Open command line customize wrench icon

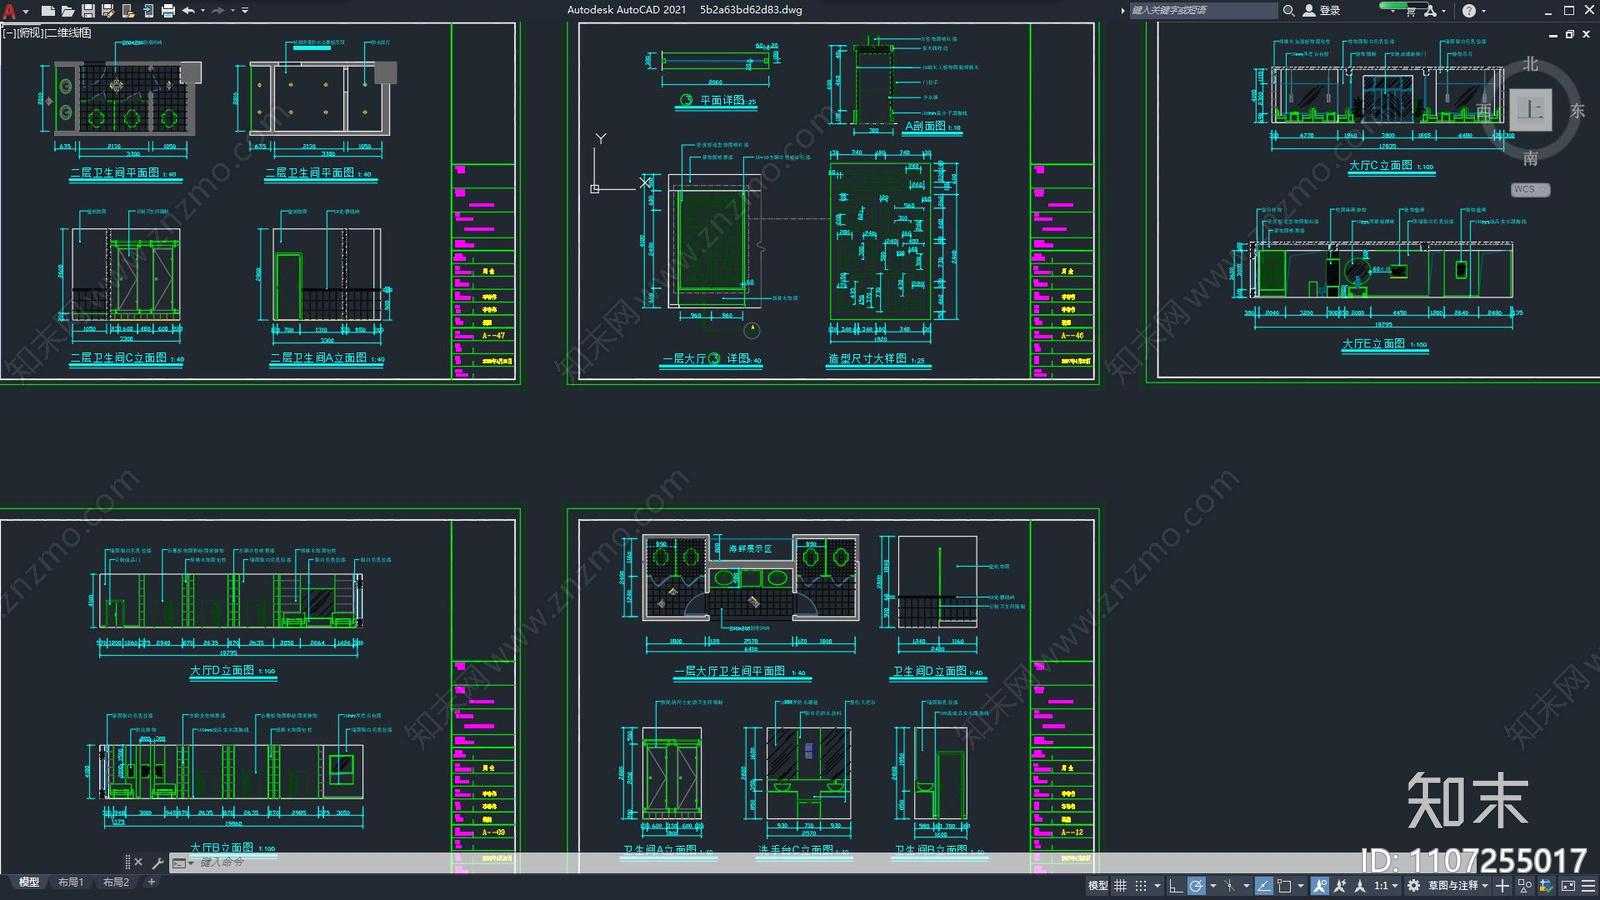coord(157,862)
